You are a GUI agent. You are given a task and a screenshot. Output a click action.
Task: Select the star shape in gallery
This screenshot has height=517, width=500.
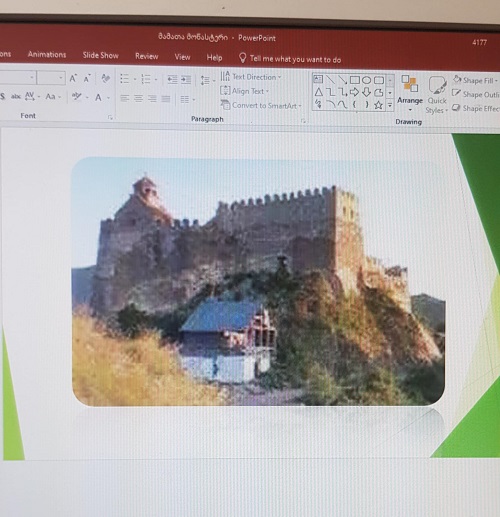(378, 105)
